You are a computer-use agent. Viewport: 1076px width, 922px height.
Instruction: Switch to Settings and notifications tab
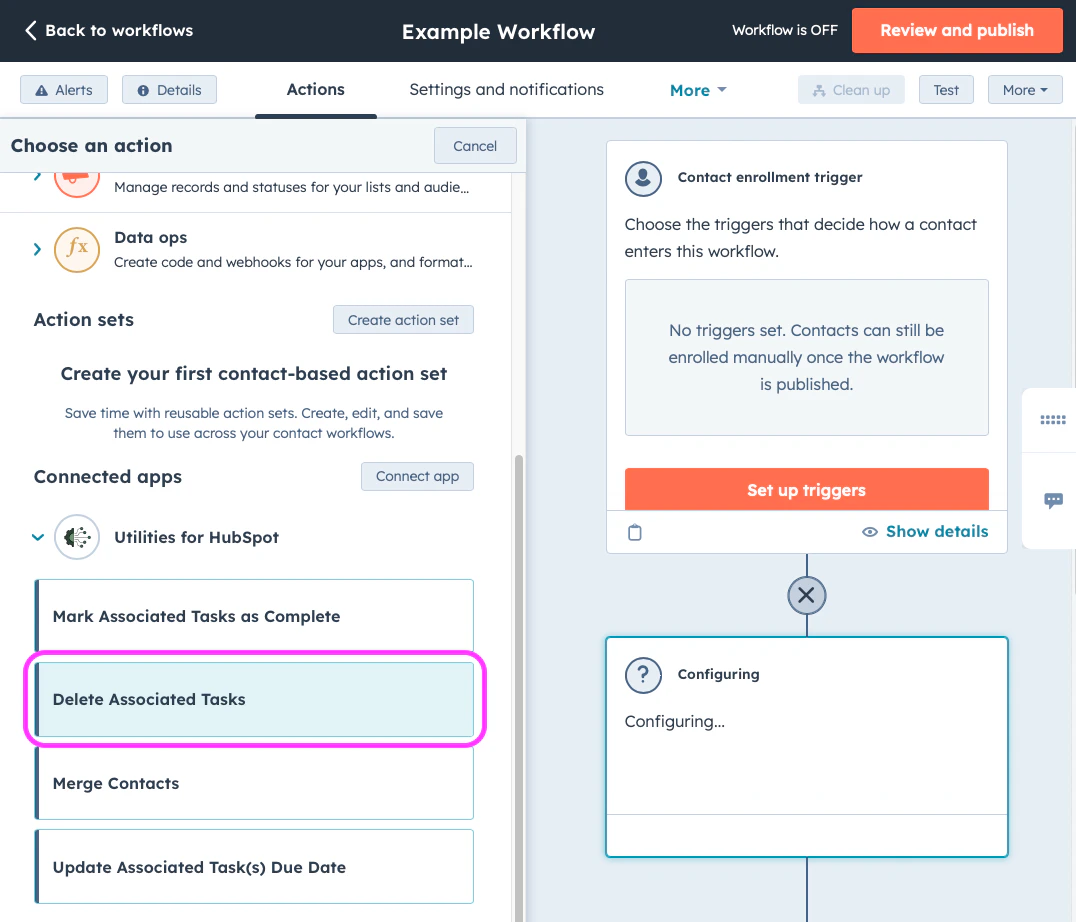coord(506,90)
